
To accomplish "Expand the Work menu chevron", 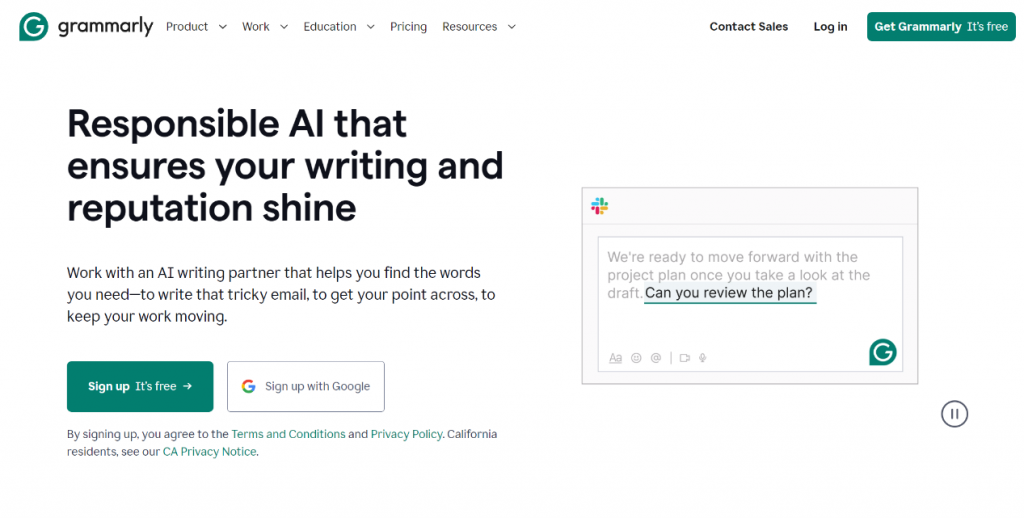I will (x=283, y=27).
